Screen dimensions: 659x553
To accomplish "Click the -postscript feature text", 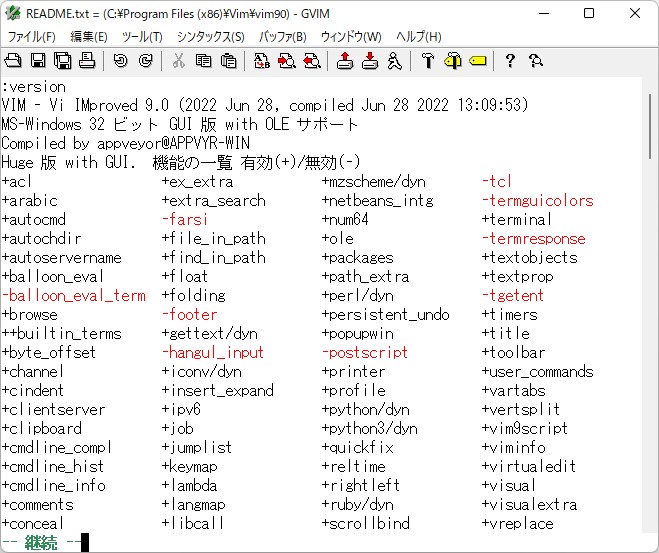I will tap(365, 352).
